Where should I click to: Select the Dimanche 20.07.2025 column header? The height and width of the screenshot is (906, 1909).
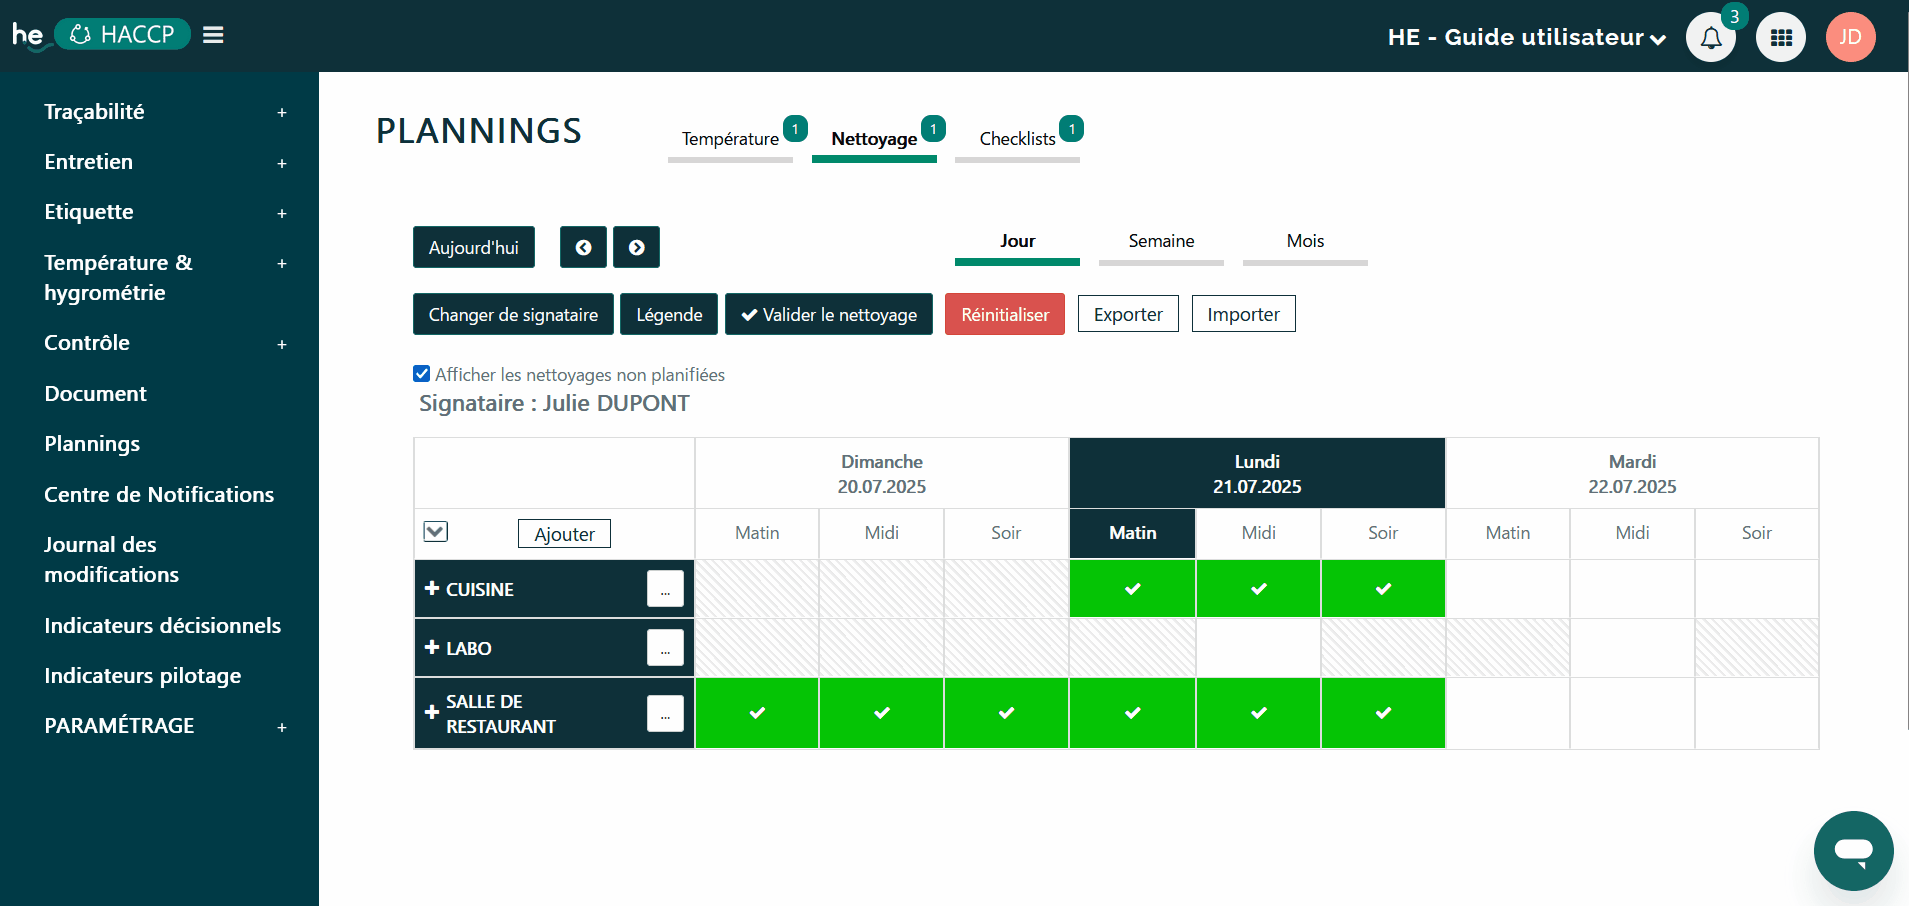point(882,474)
